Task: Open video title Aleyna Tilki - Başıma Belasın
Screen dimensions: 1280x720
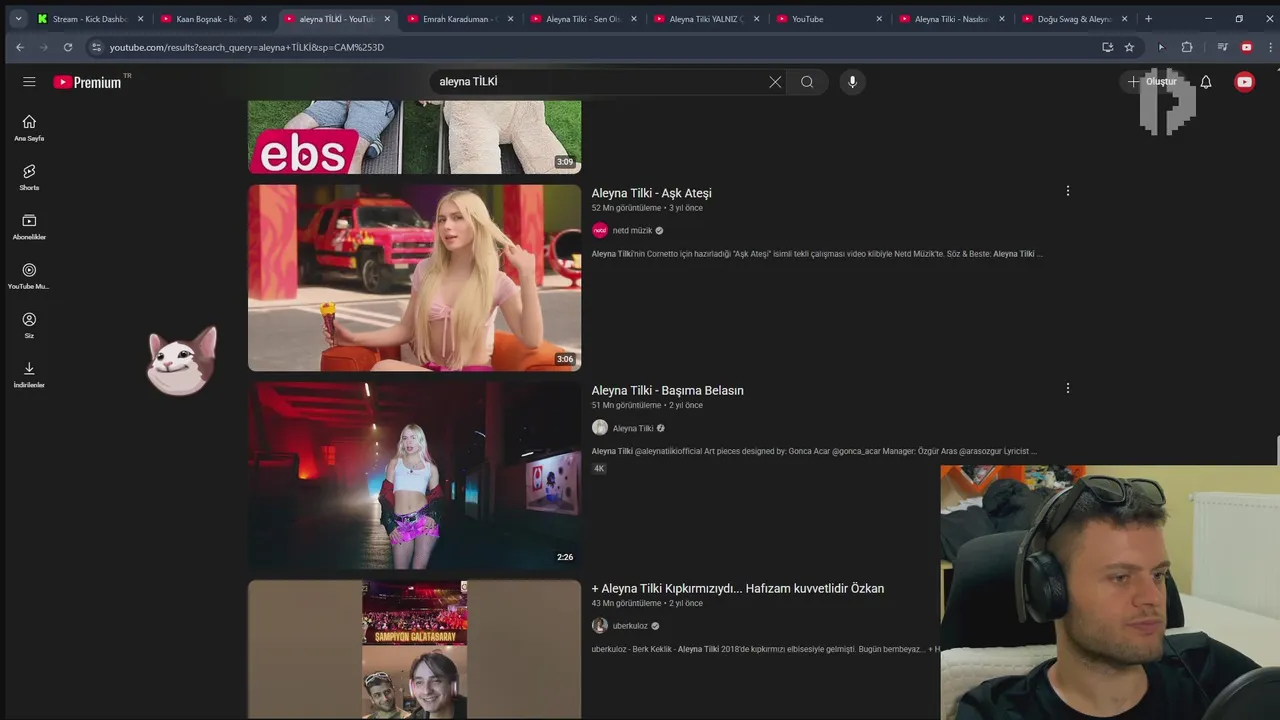Action: (667, 391)
